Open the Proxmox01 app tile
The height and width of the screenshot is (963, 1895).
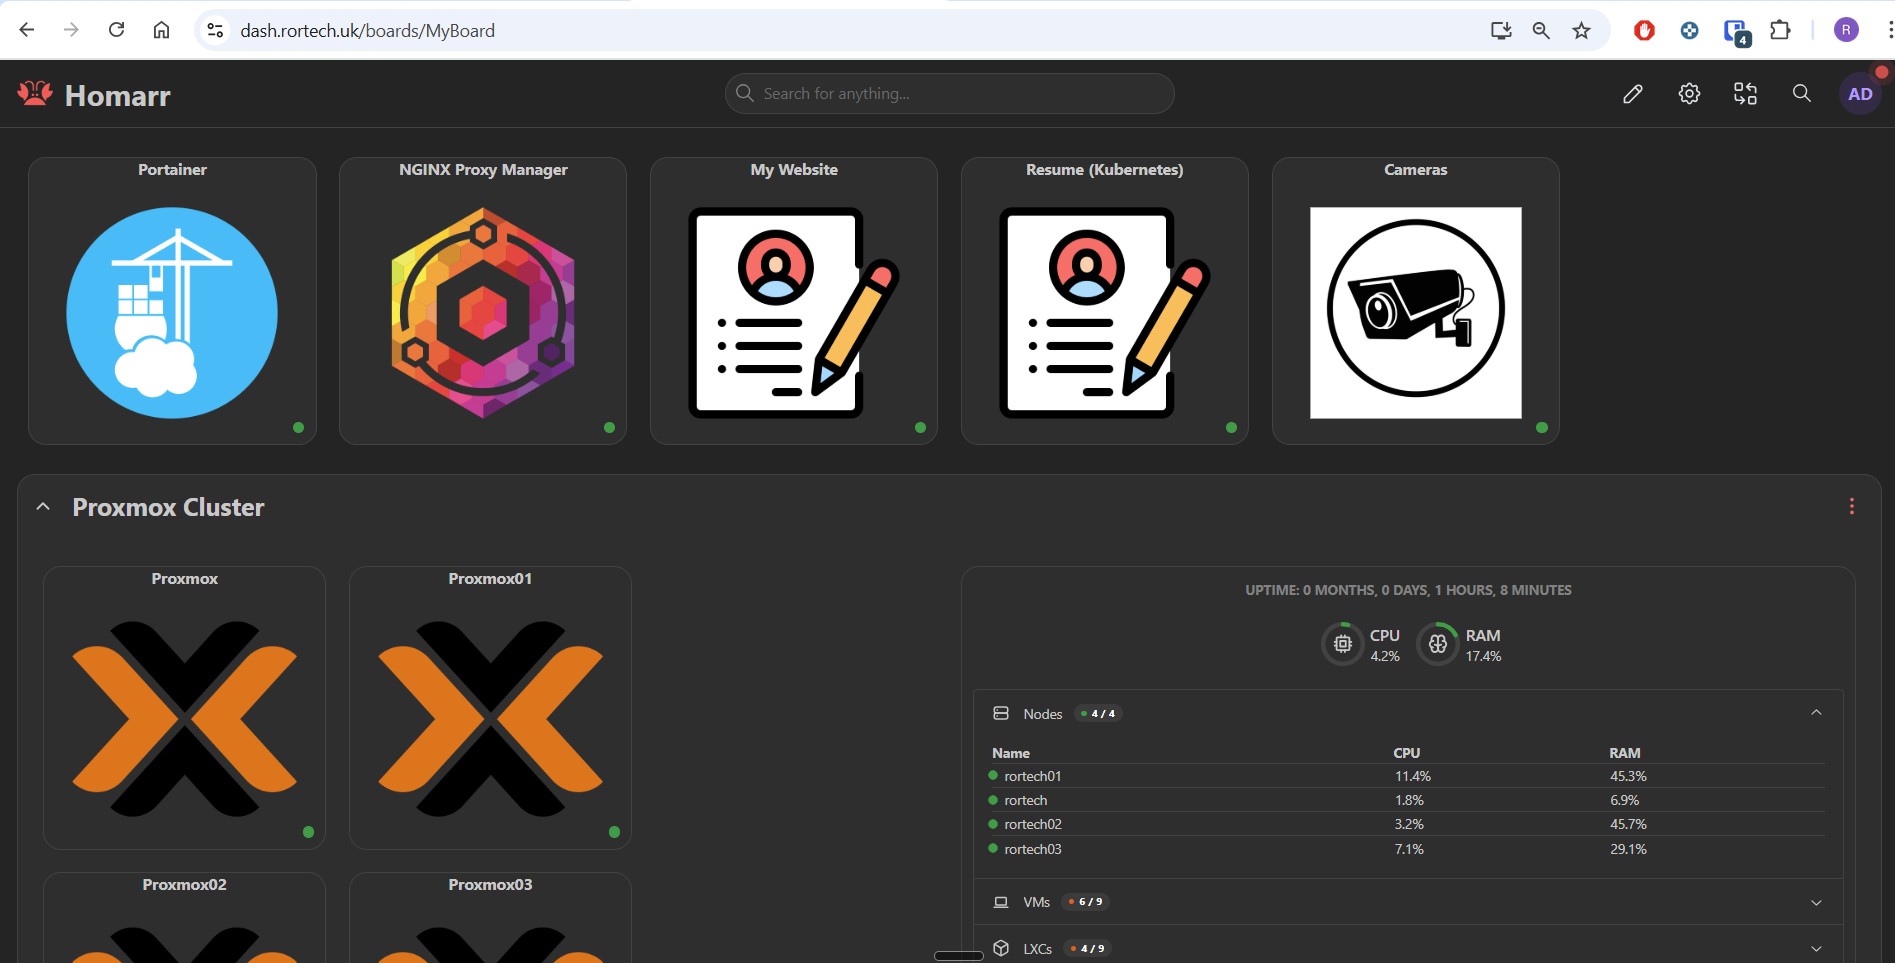(x=490, y=708)
